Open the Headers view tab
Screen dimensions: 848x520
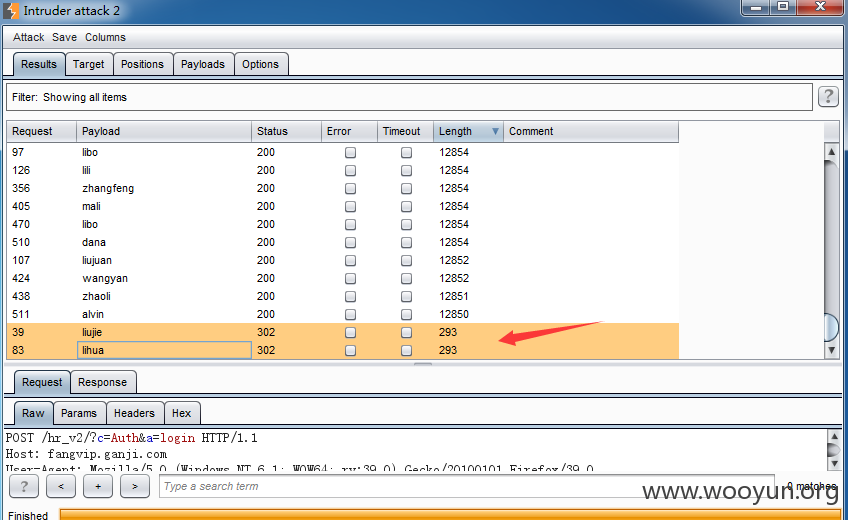tap(134, 413)
